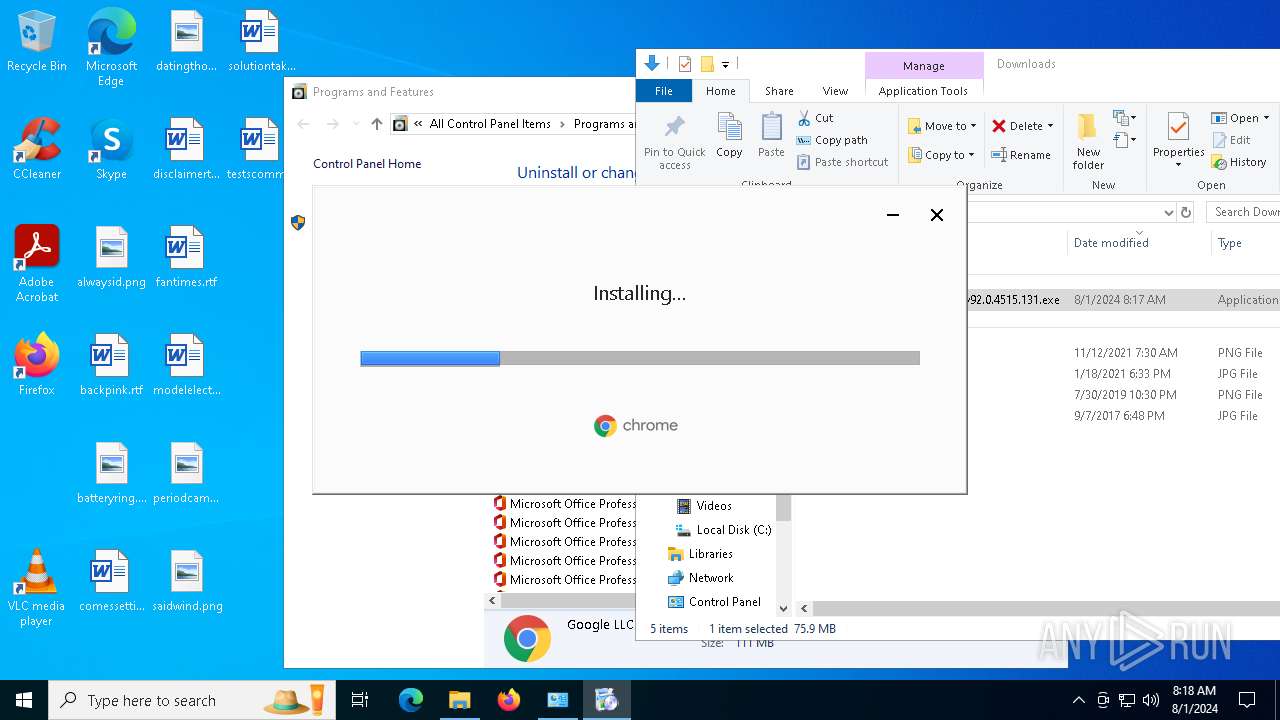Launch Microsoft Edge from the desktop shortcut

point(111,48)
